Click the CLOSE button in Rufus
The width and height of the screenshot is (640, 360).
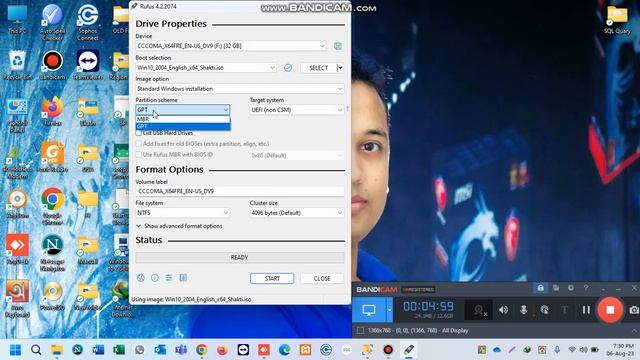322,278
